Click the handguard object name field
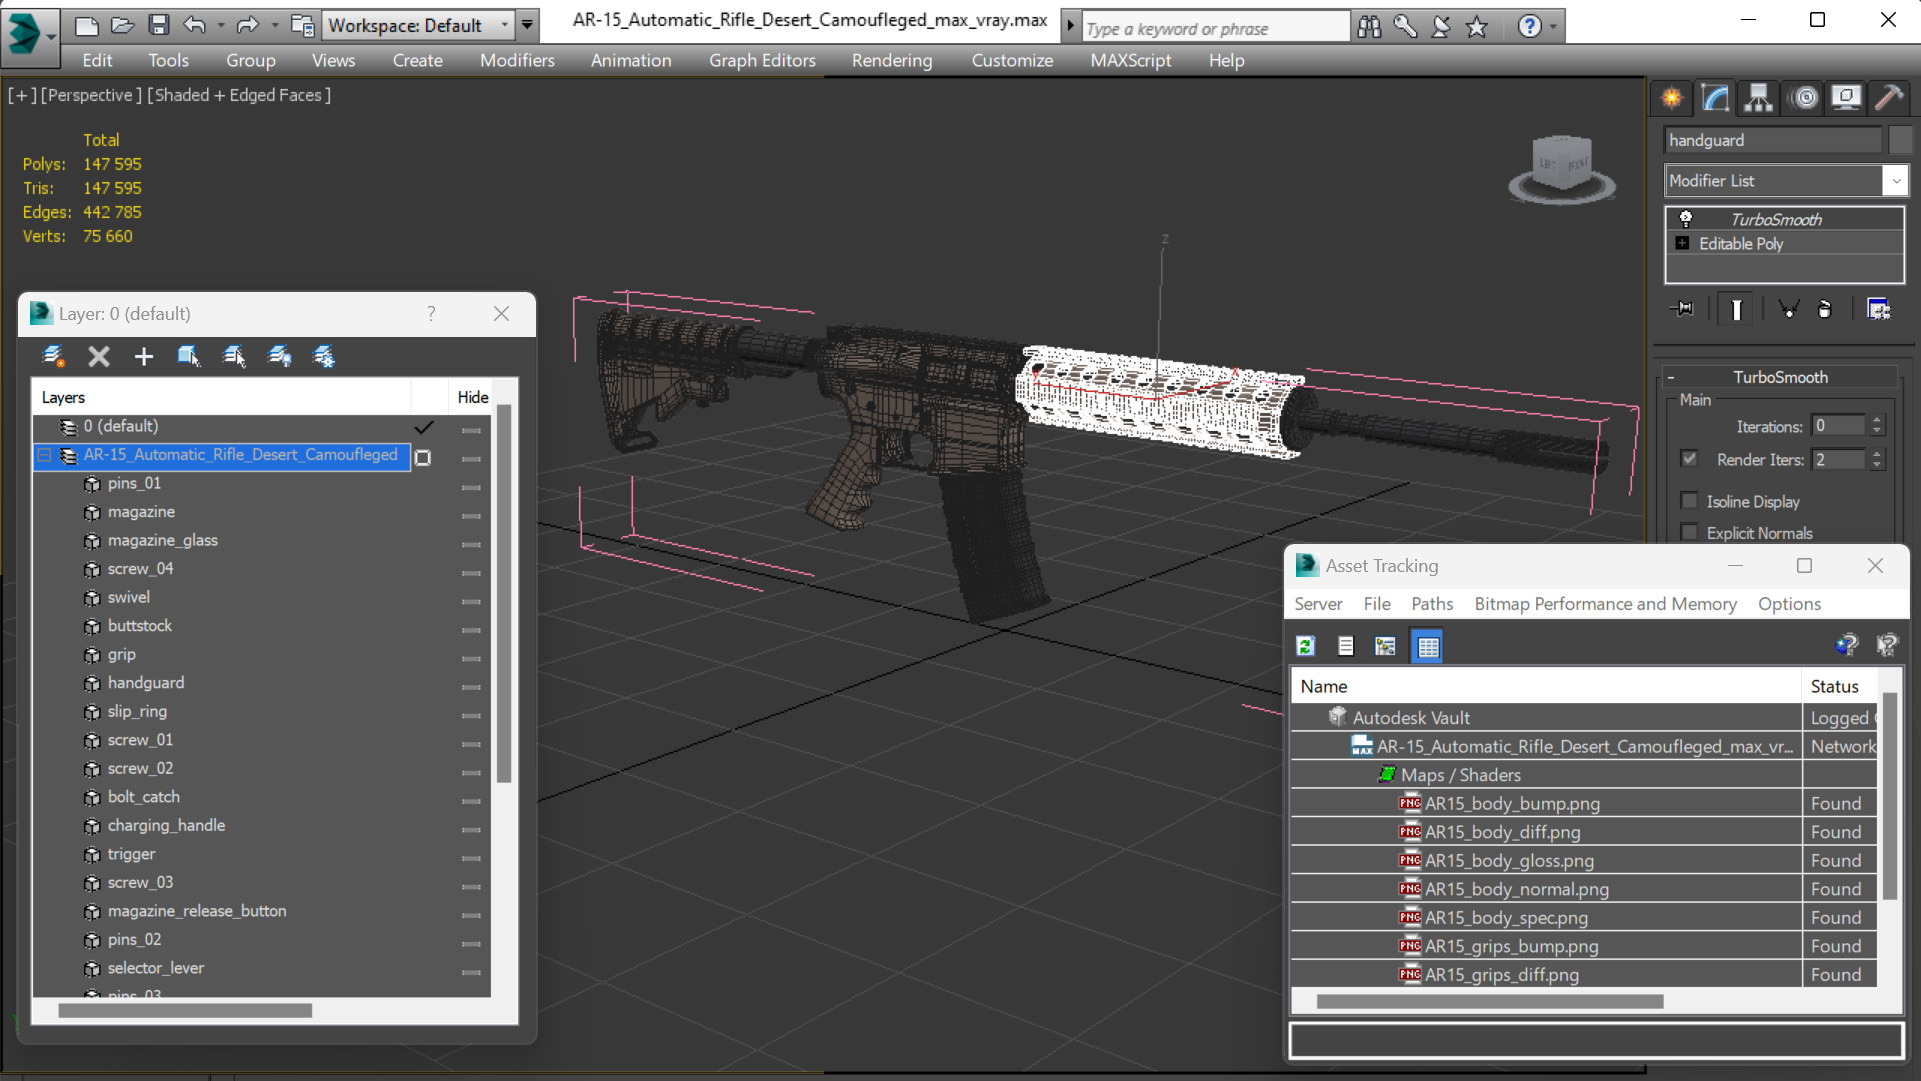Viewport: 1921px width, 1081px height. tap(1772, 140)
